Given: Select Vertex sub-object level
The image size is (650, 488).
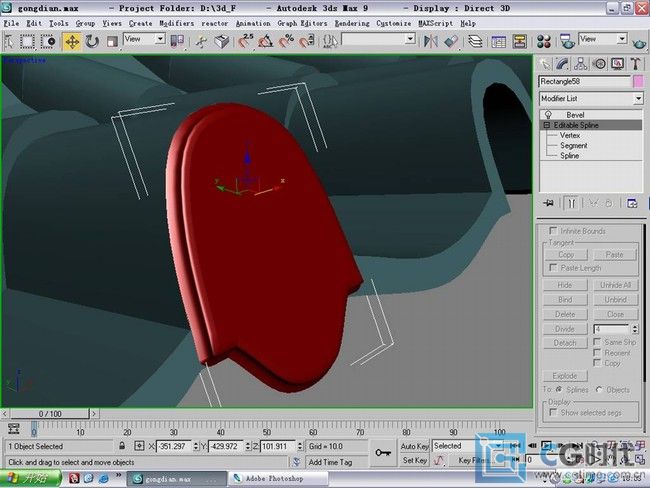Looking at the screenshot, I should tap(570, 135).
